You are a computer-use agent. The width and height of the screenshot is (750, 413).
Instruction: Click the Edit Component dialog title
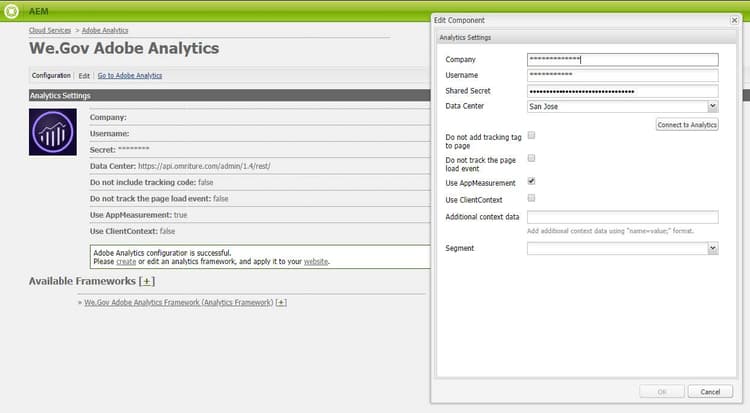click(459, 20)
